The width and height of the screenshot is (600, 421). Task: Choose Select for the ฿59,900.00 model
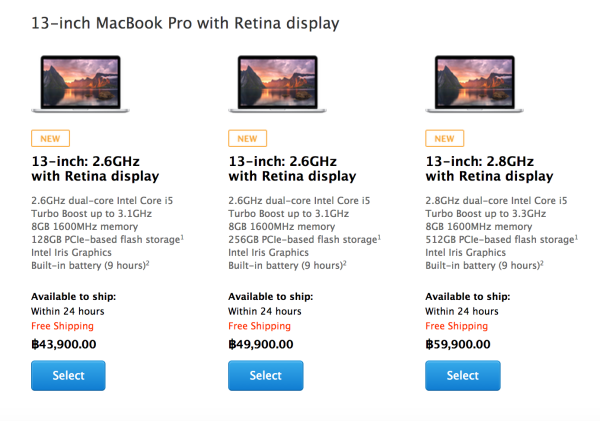click(462, 376)
